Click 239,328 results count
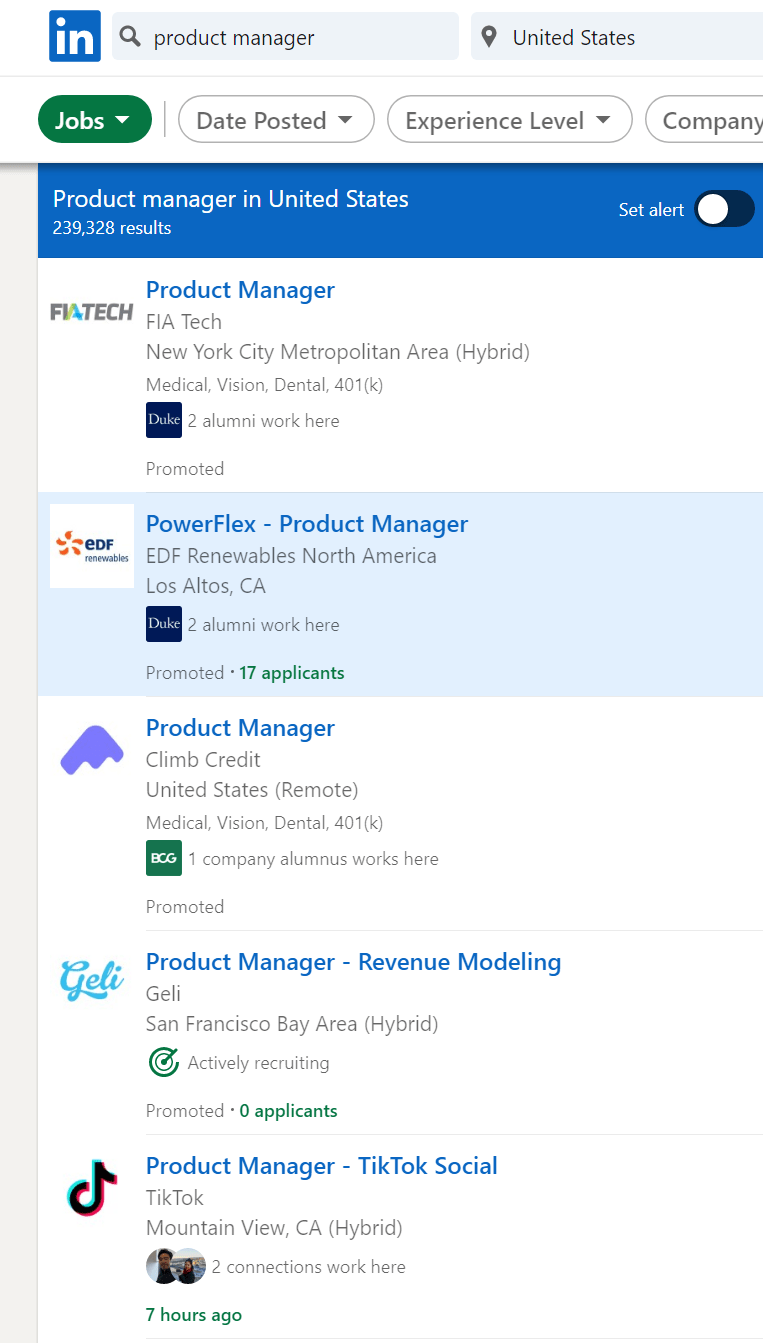The height and width of the screenshot is (1343, 763). click(112, 228)
